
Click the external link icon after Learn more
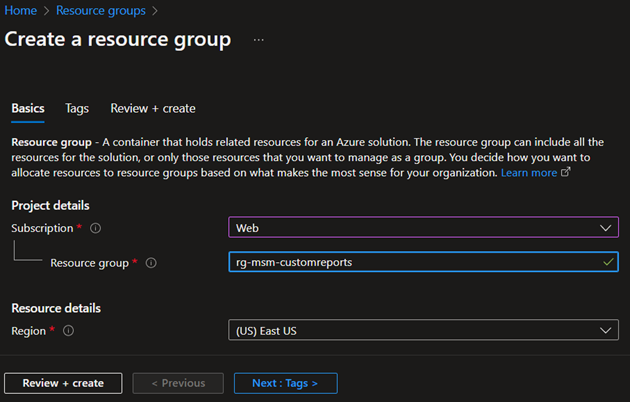click(x=566, y=173)
